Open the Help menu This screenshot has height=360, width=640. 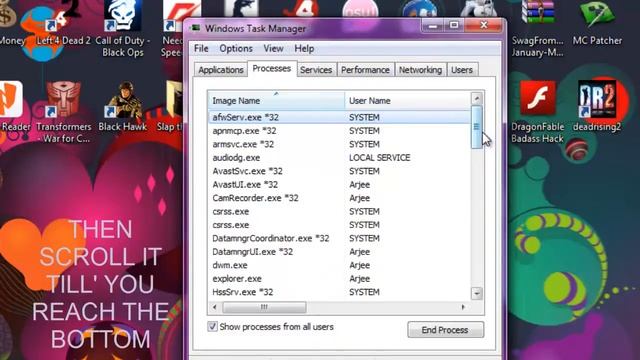[x=304, y=49]
